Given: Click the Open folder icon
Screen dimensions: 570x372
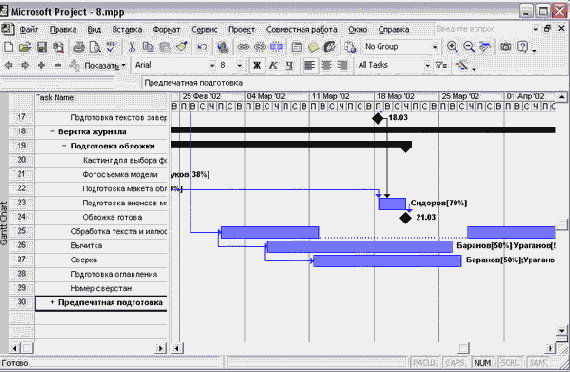Looking at the screenshot, I should (x=25, y=47).
